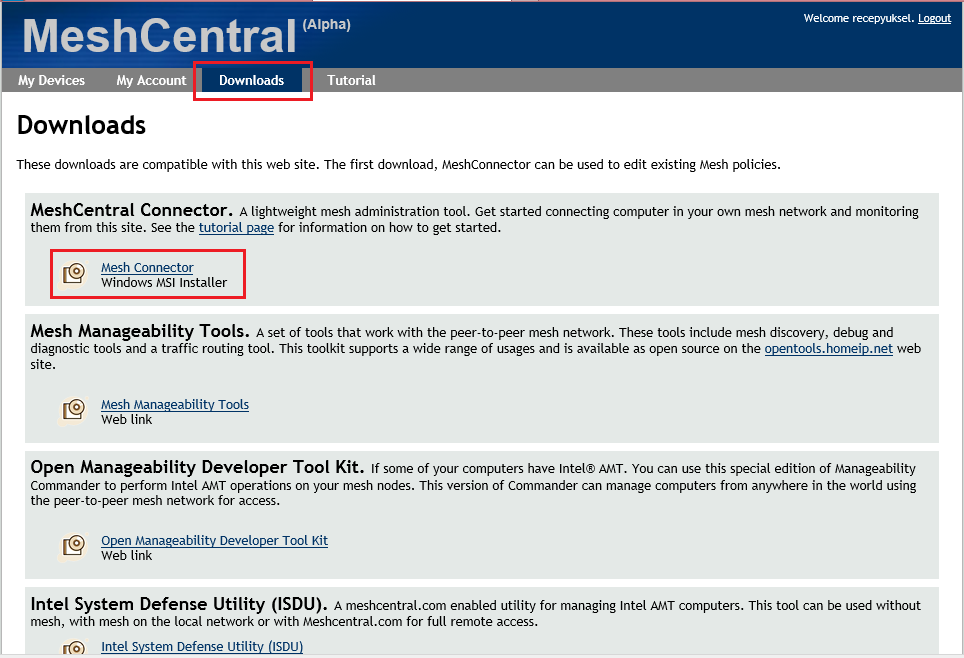Click the Mesh Manageability Tools disc icon
This screenshot has width=964, height=658.
[74, 410]
